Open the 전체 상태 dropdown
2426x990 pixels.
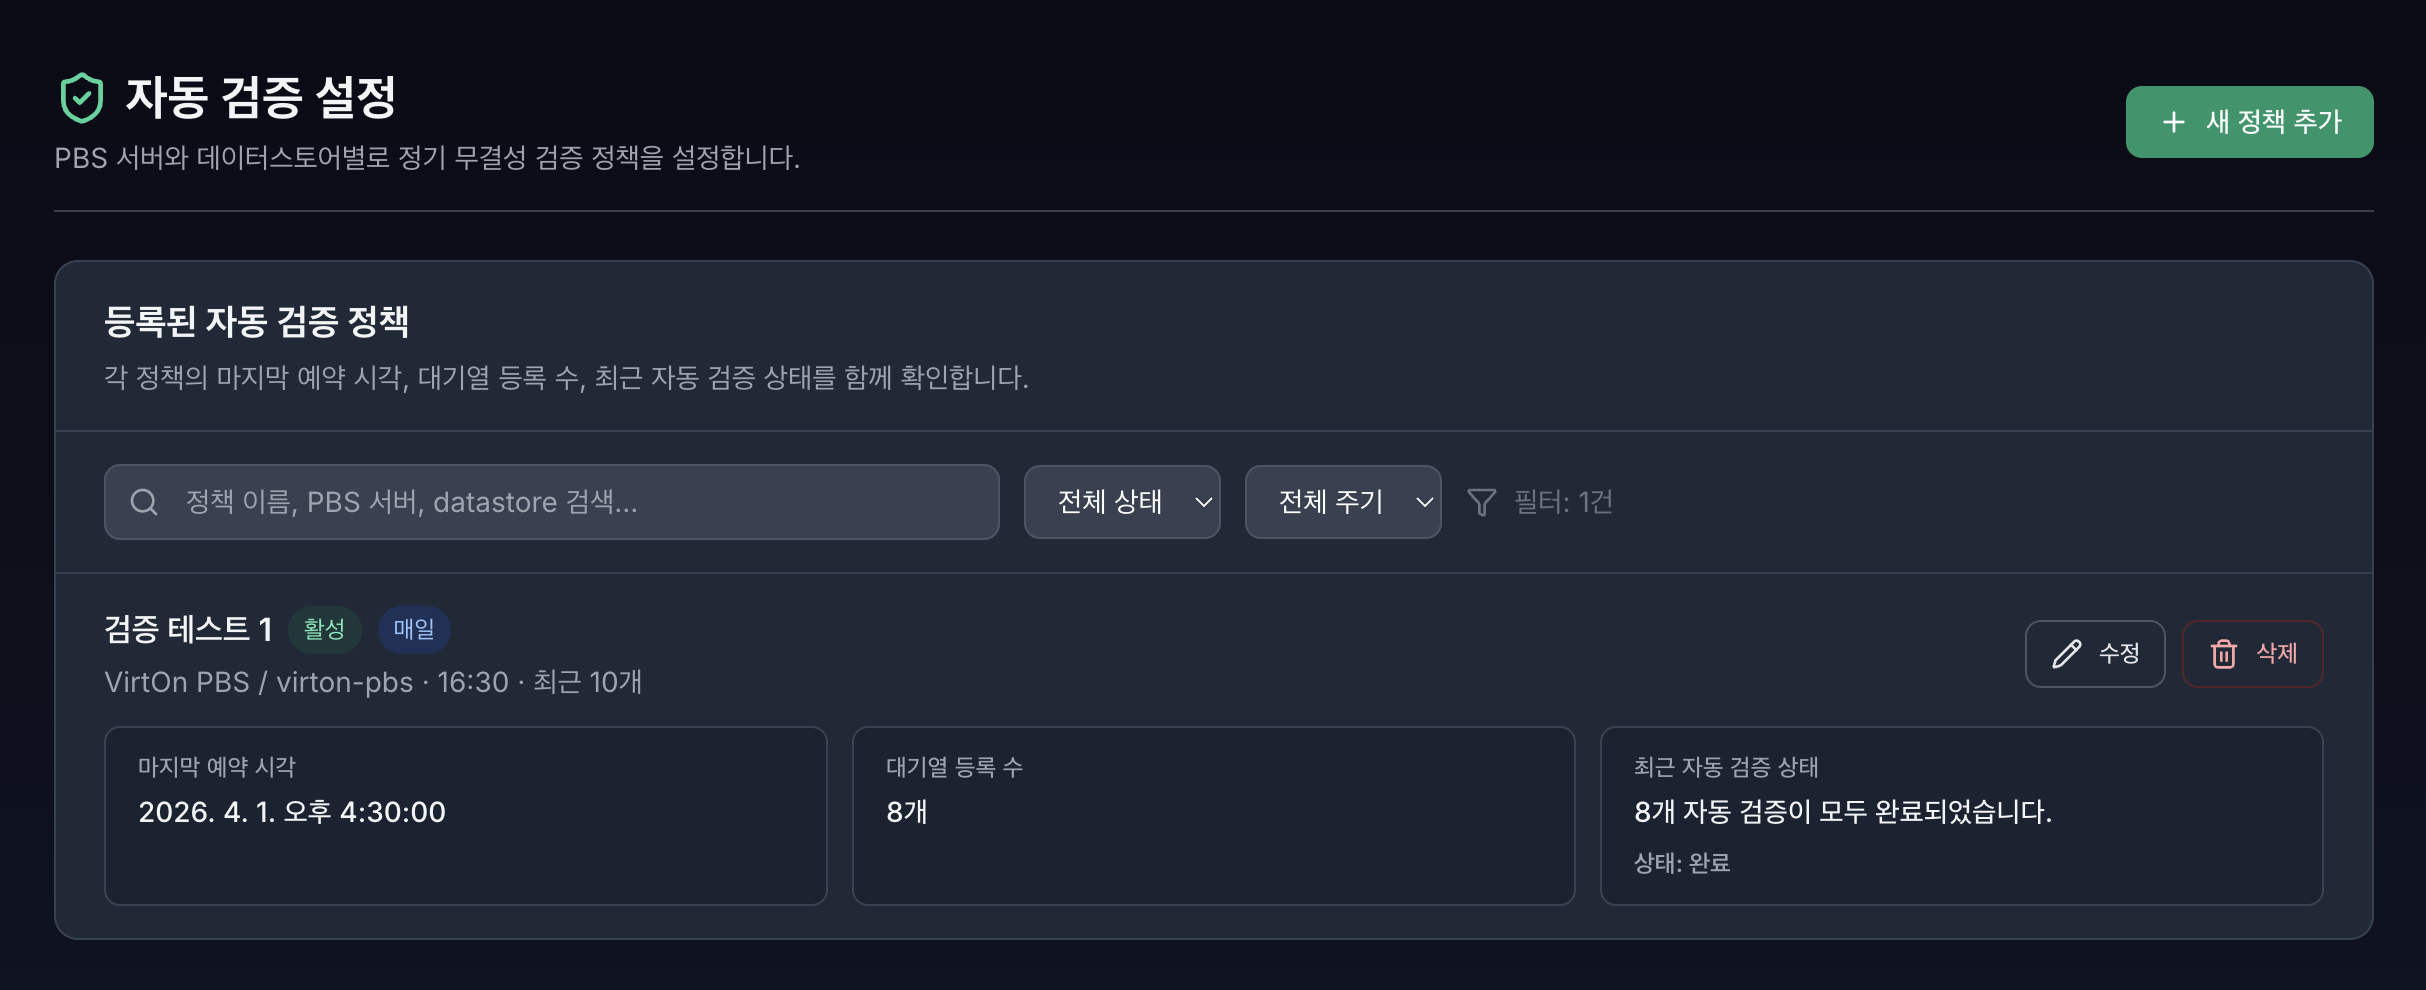[x=1121, y=502]
